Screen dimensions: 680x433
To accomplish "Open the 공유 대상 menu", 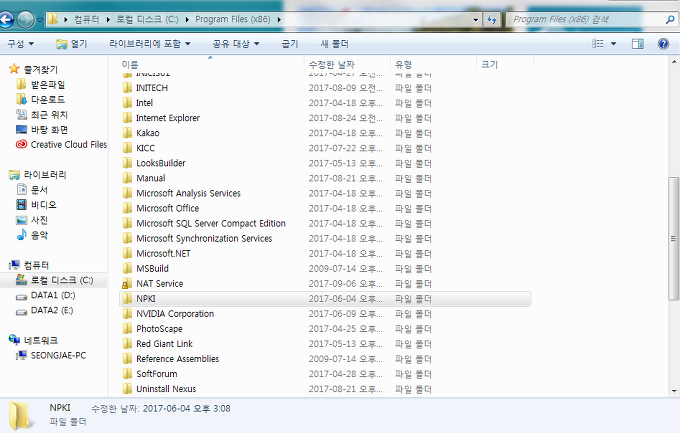I will [236, 44].
